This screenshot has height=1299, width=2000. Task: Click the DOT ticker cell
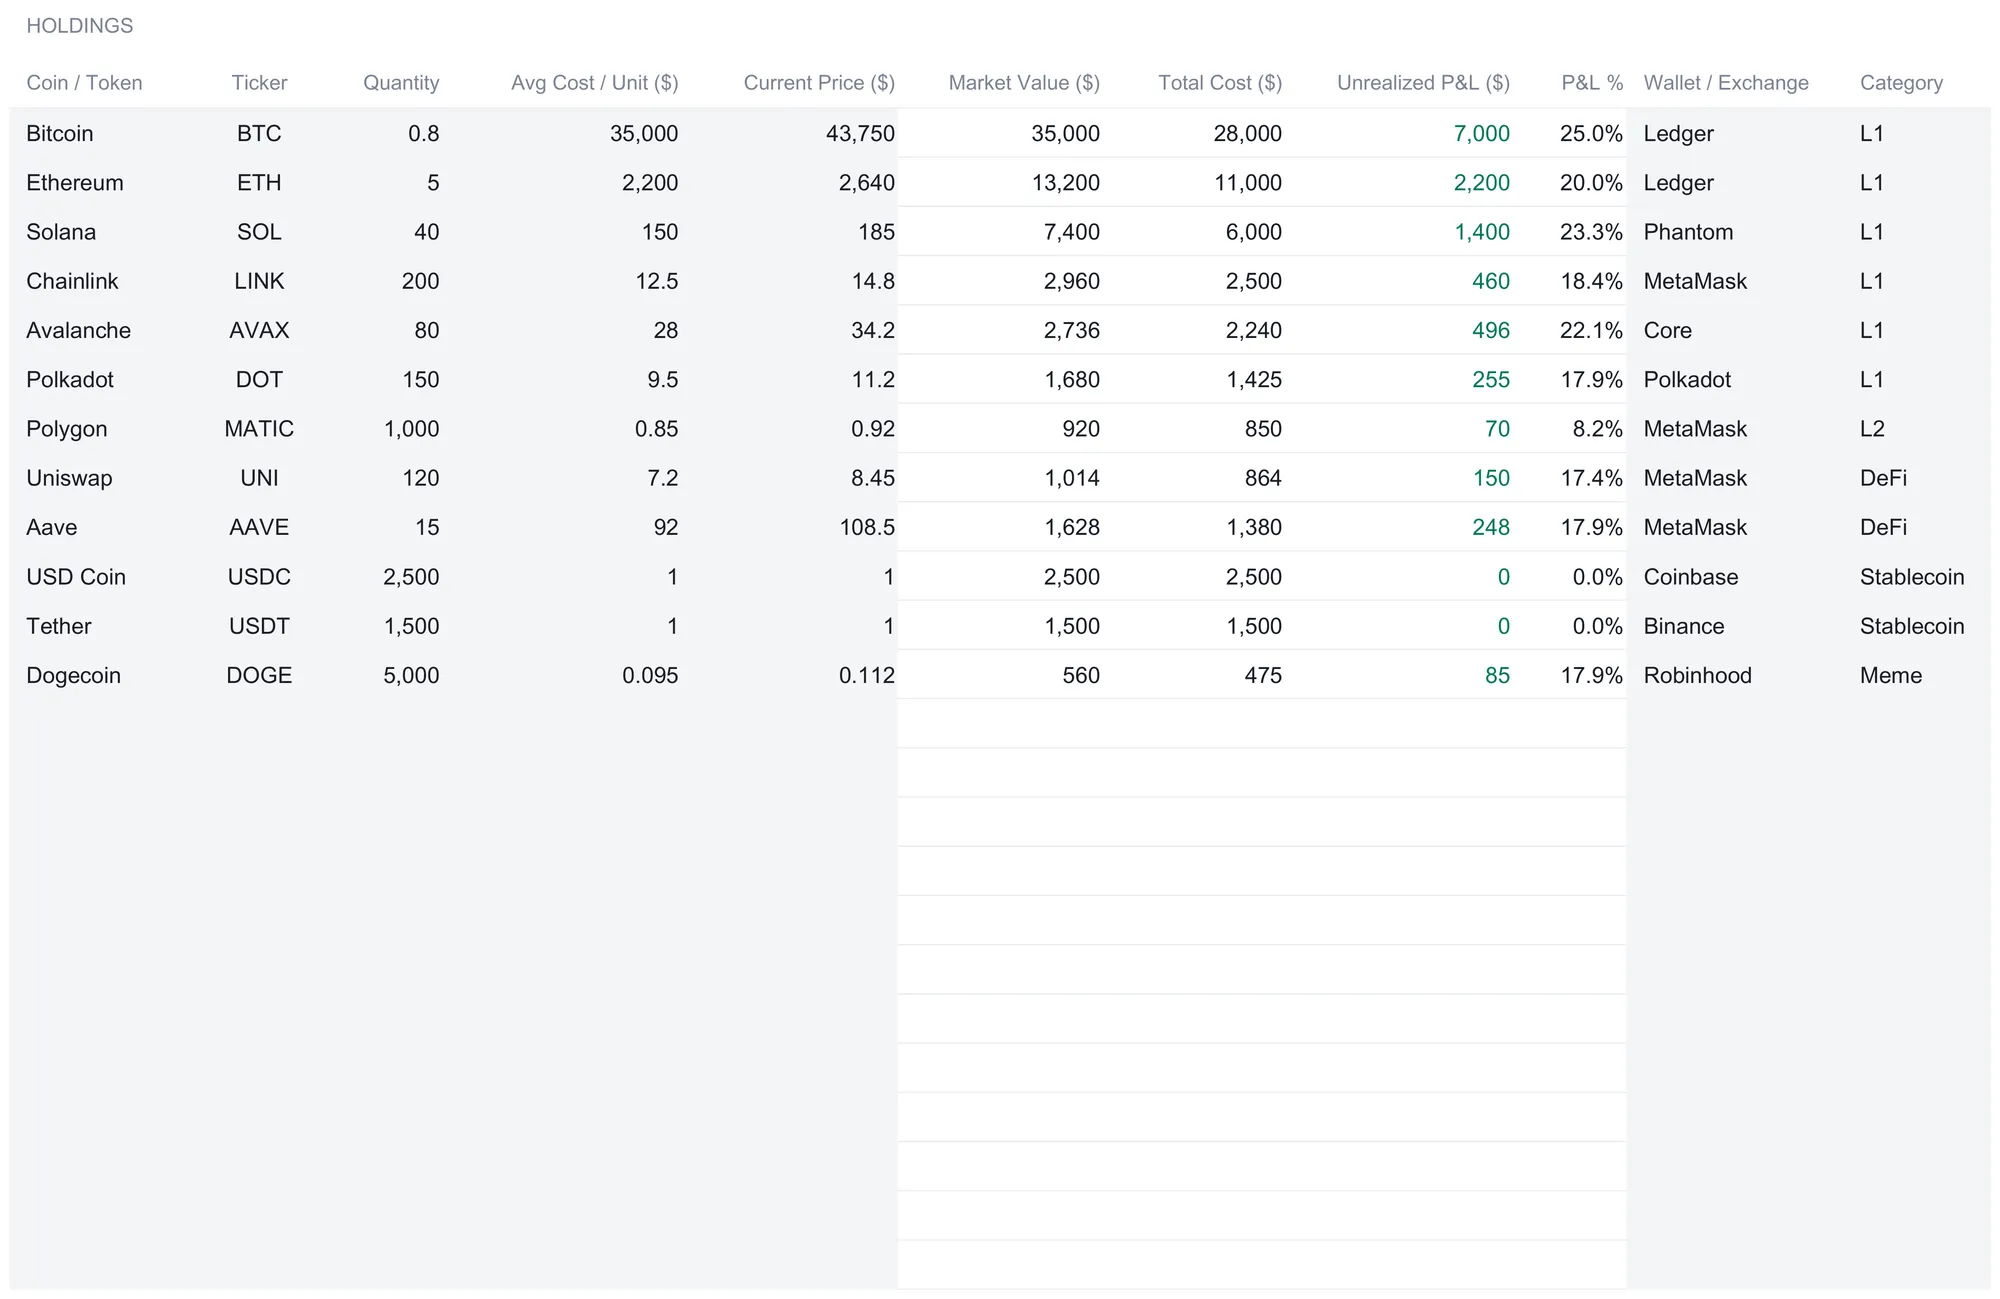pyautogui.click(x=259, y=379)
